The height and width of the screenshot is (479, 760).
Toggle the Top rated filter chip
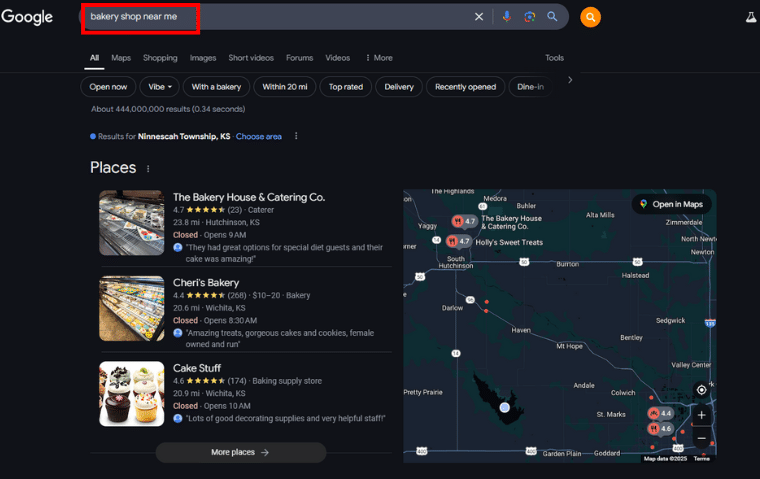(346, 87)
